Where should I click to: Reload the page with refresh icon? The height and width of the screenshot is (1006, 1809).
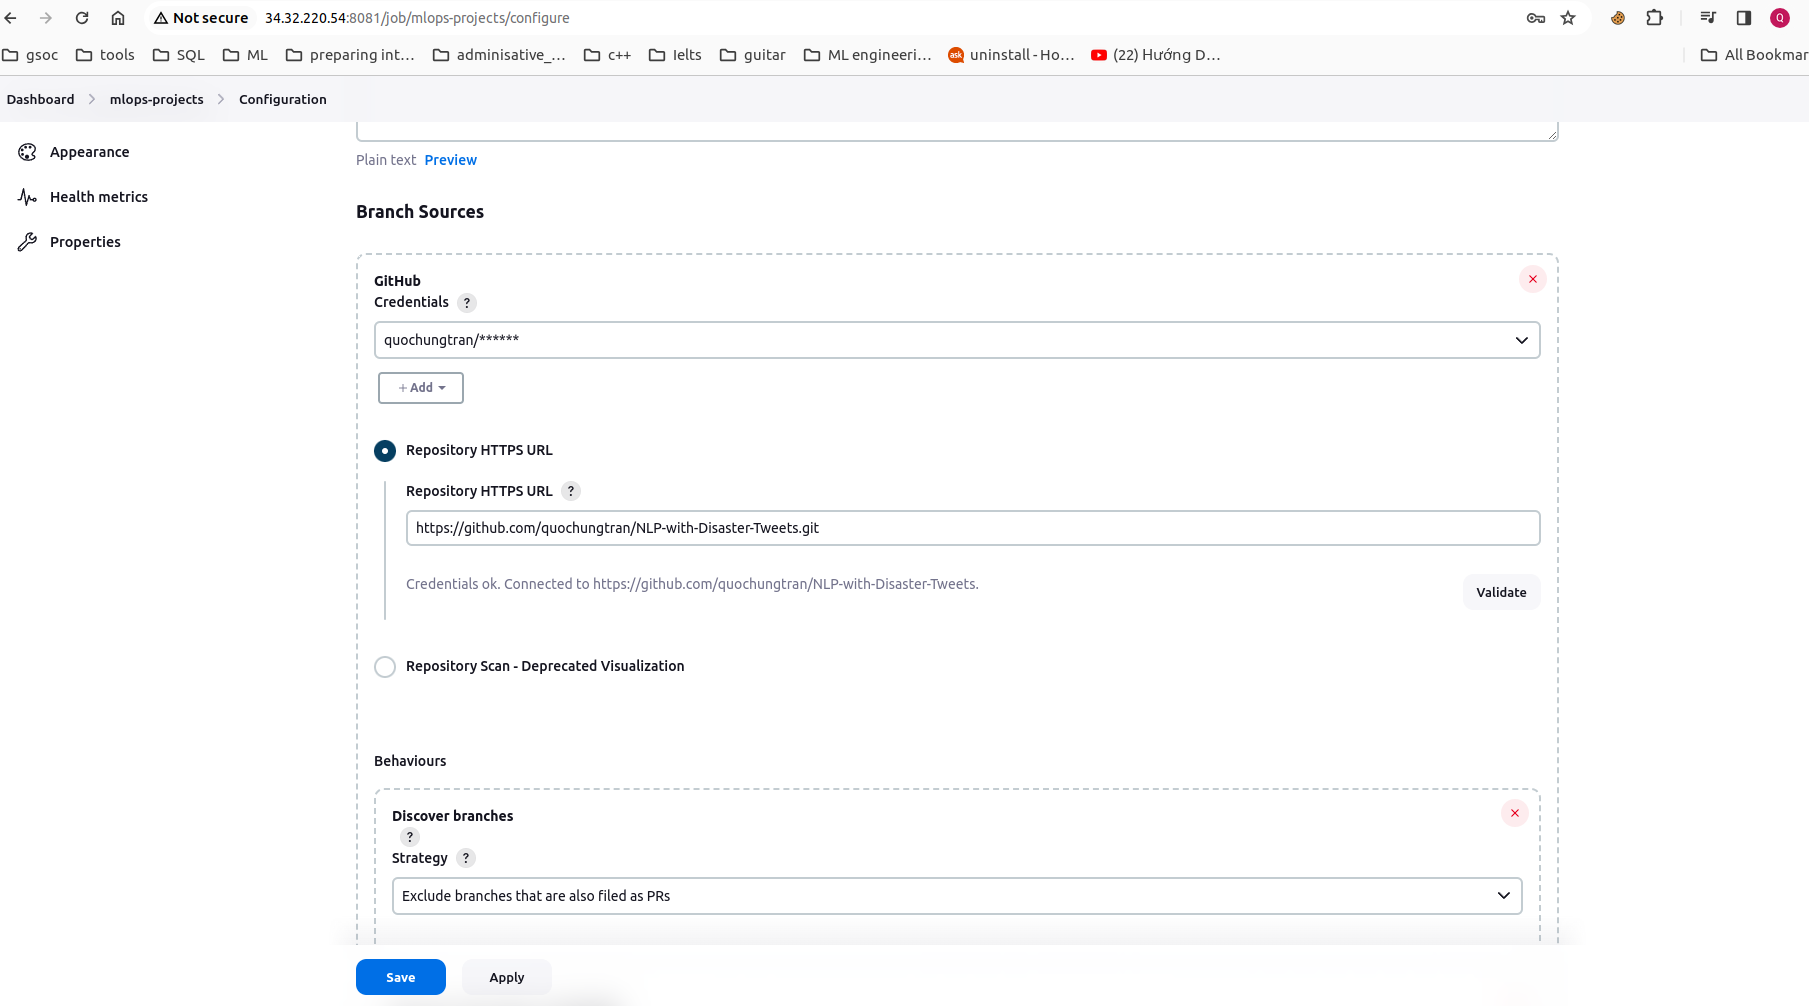[x=82, y=18]
